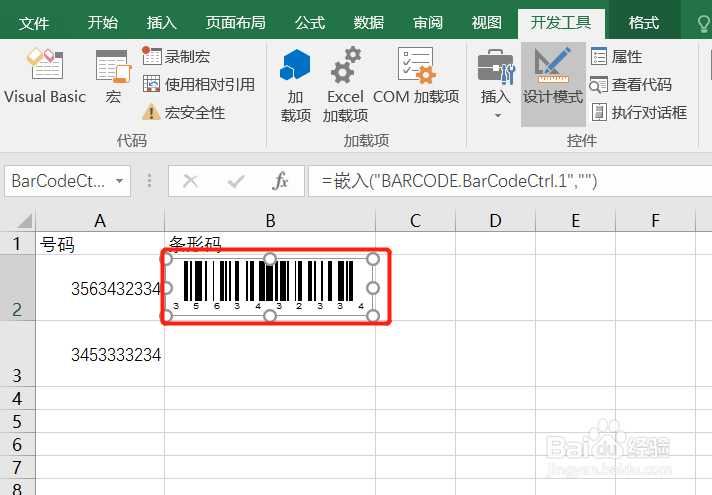Click cell containing 3563432334
Screen dimensions: 712x495
click(x=100, y=288)
